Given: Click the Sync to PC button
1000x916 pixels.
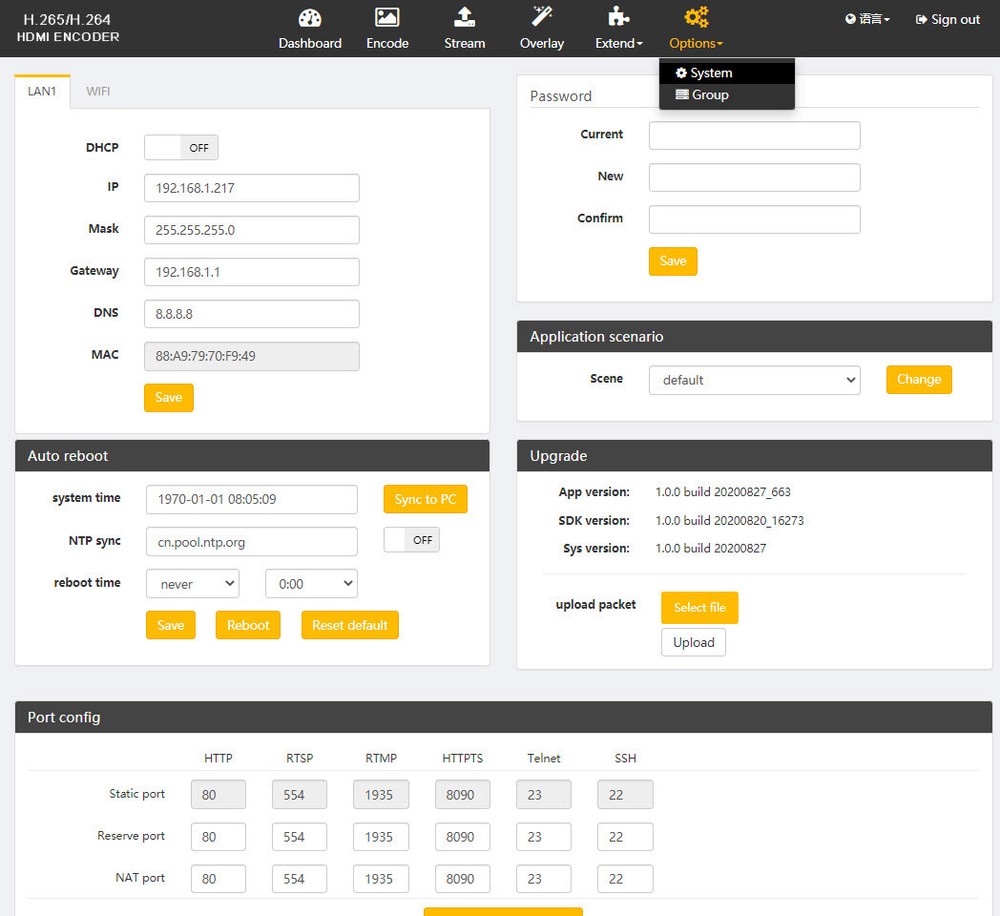Looking at the screenshot, I should [425, 499].
